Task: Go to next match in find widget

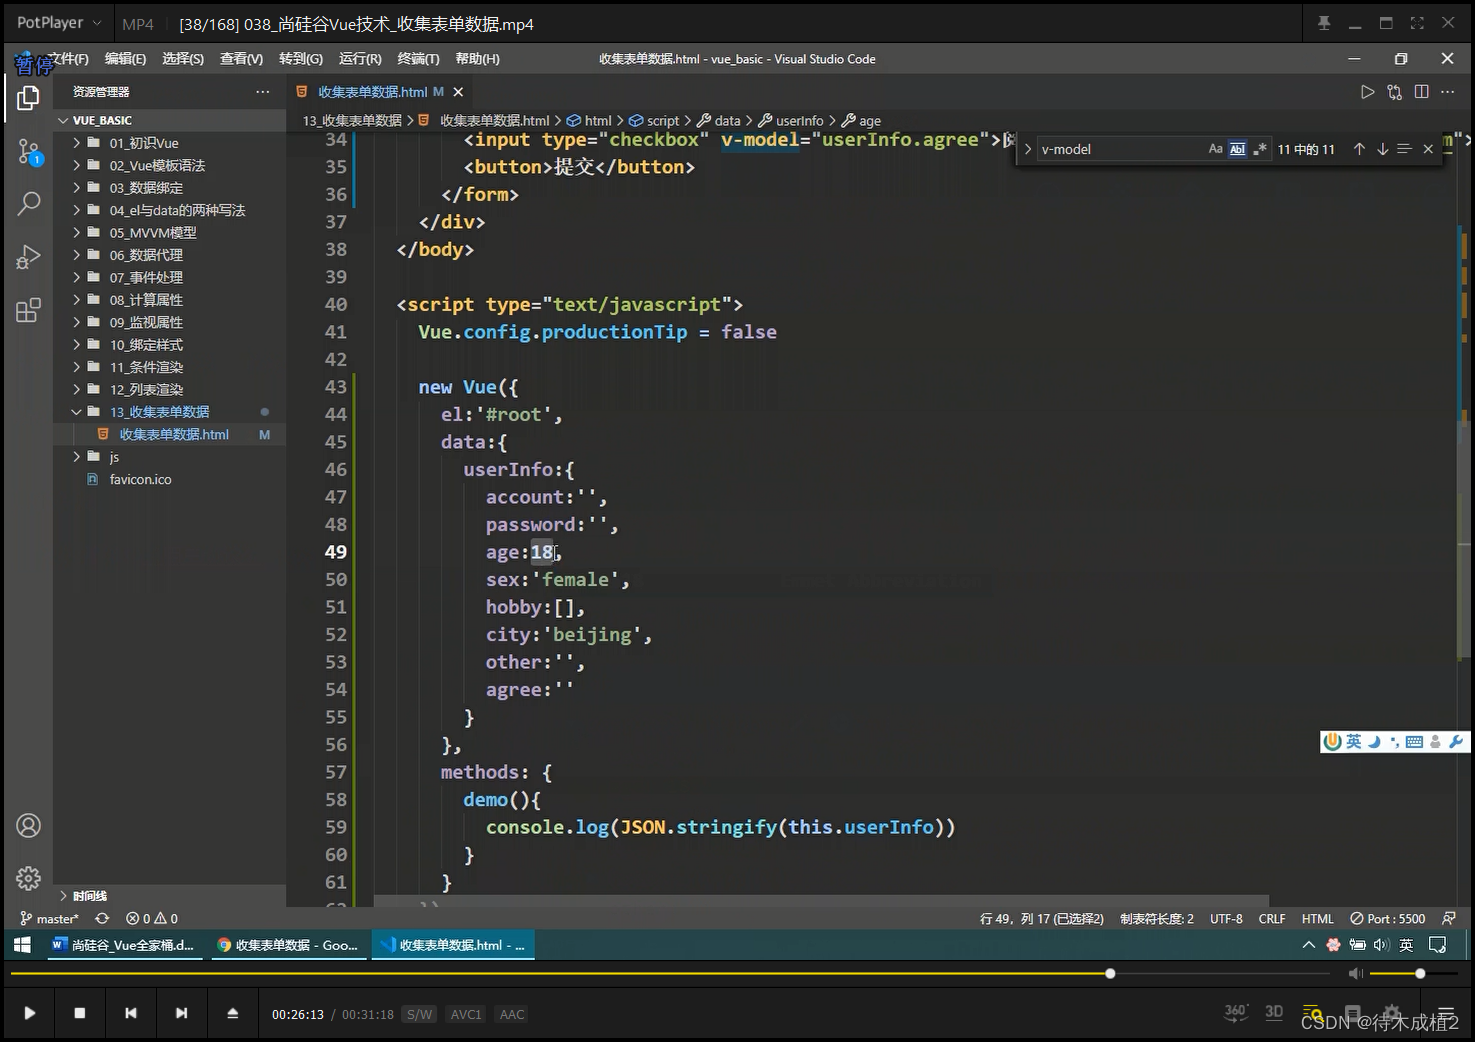Action: (x=1382, y=149)
